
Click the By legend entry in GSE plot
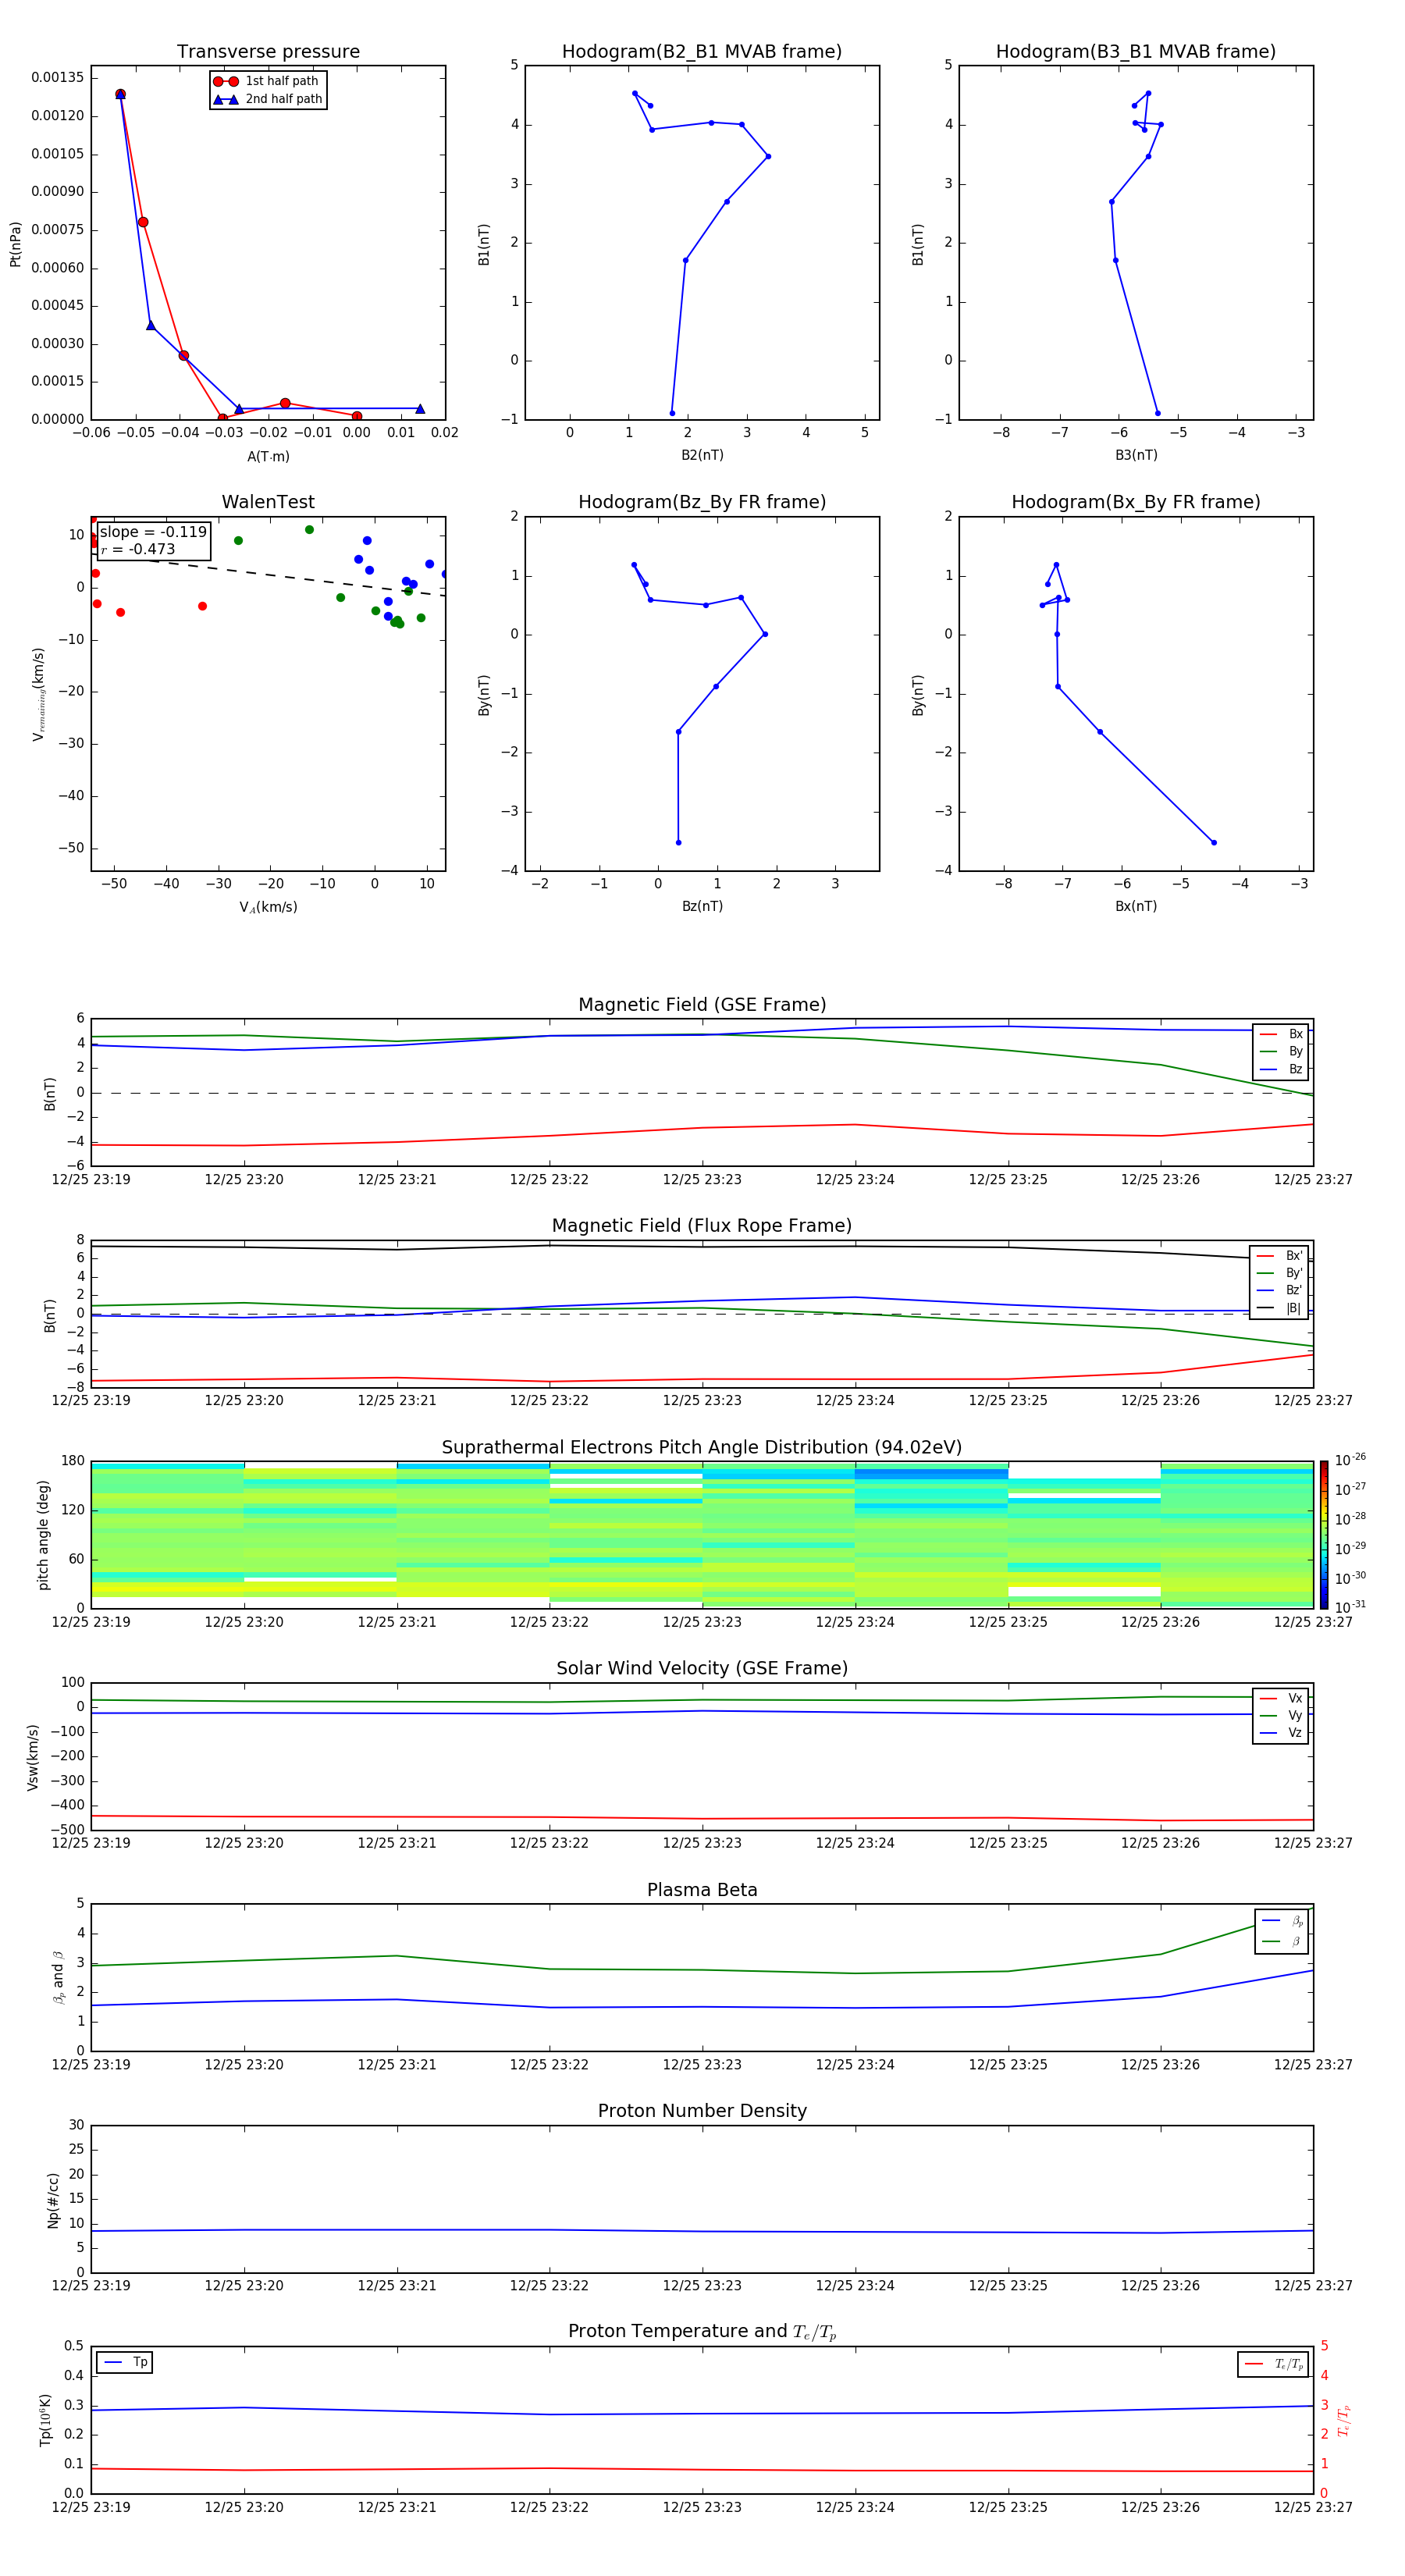(1281, 1051)
